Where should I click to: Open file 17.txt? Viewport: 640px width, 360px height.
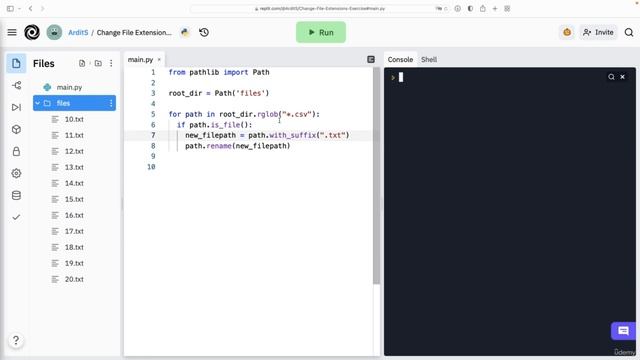point(74,231)
